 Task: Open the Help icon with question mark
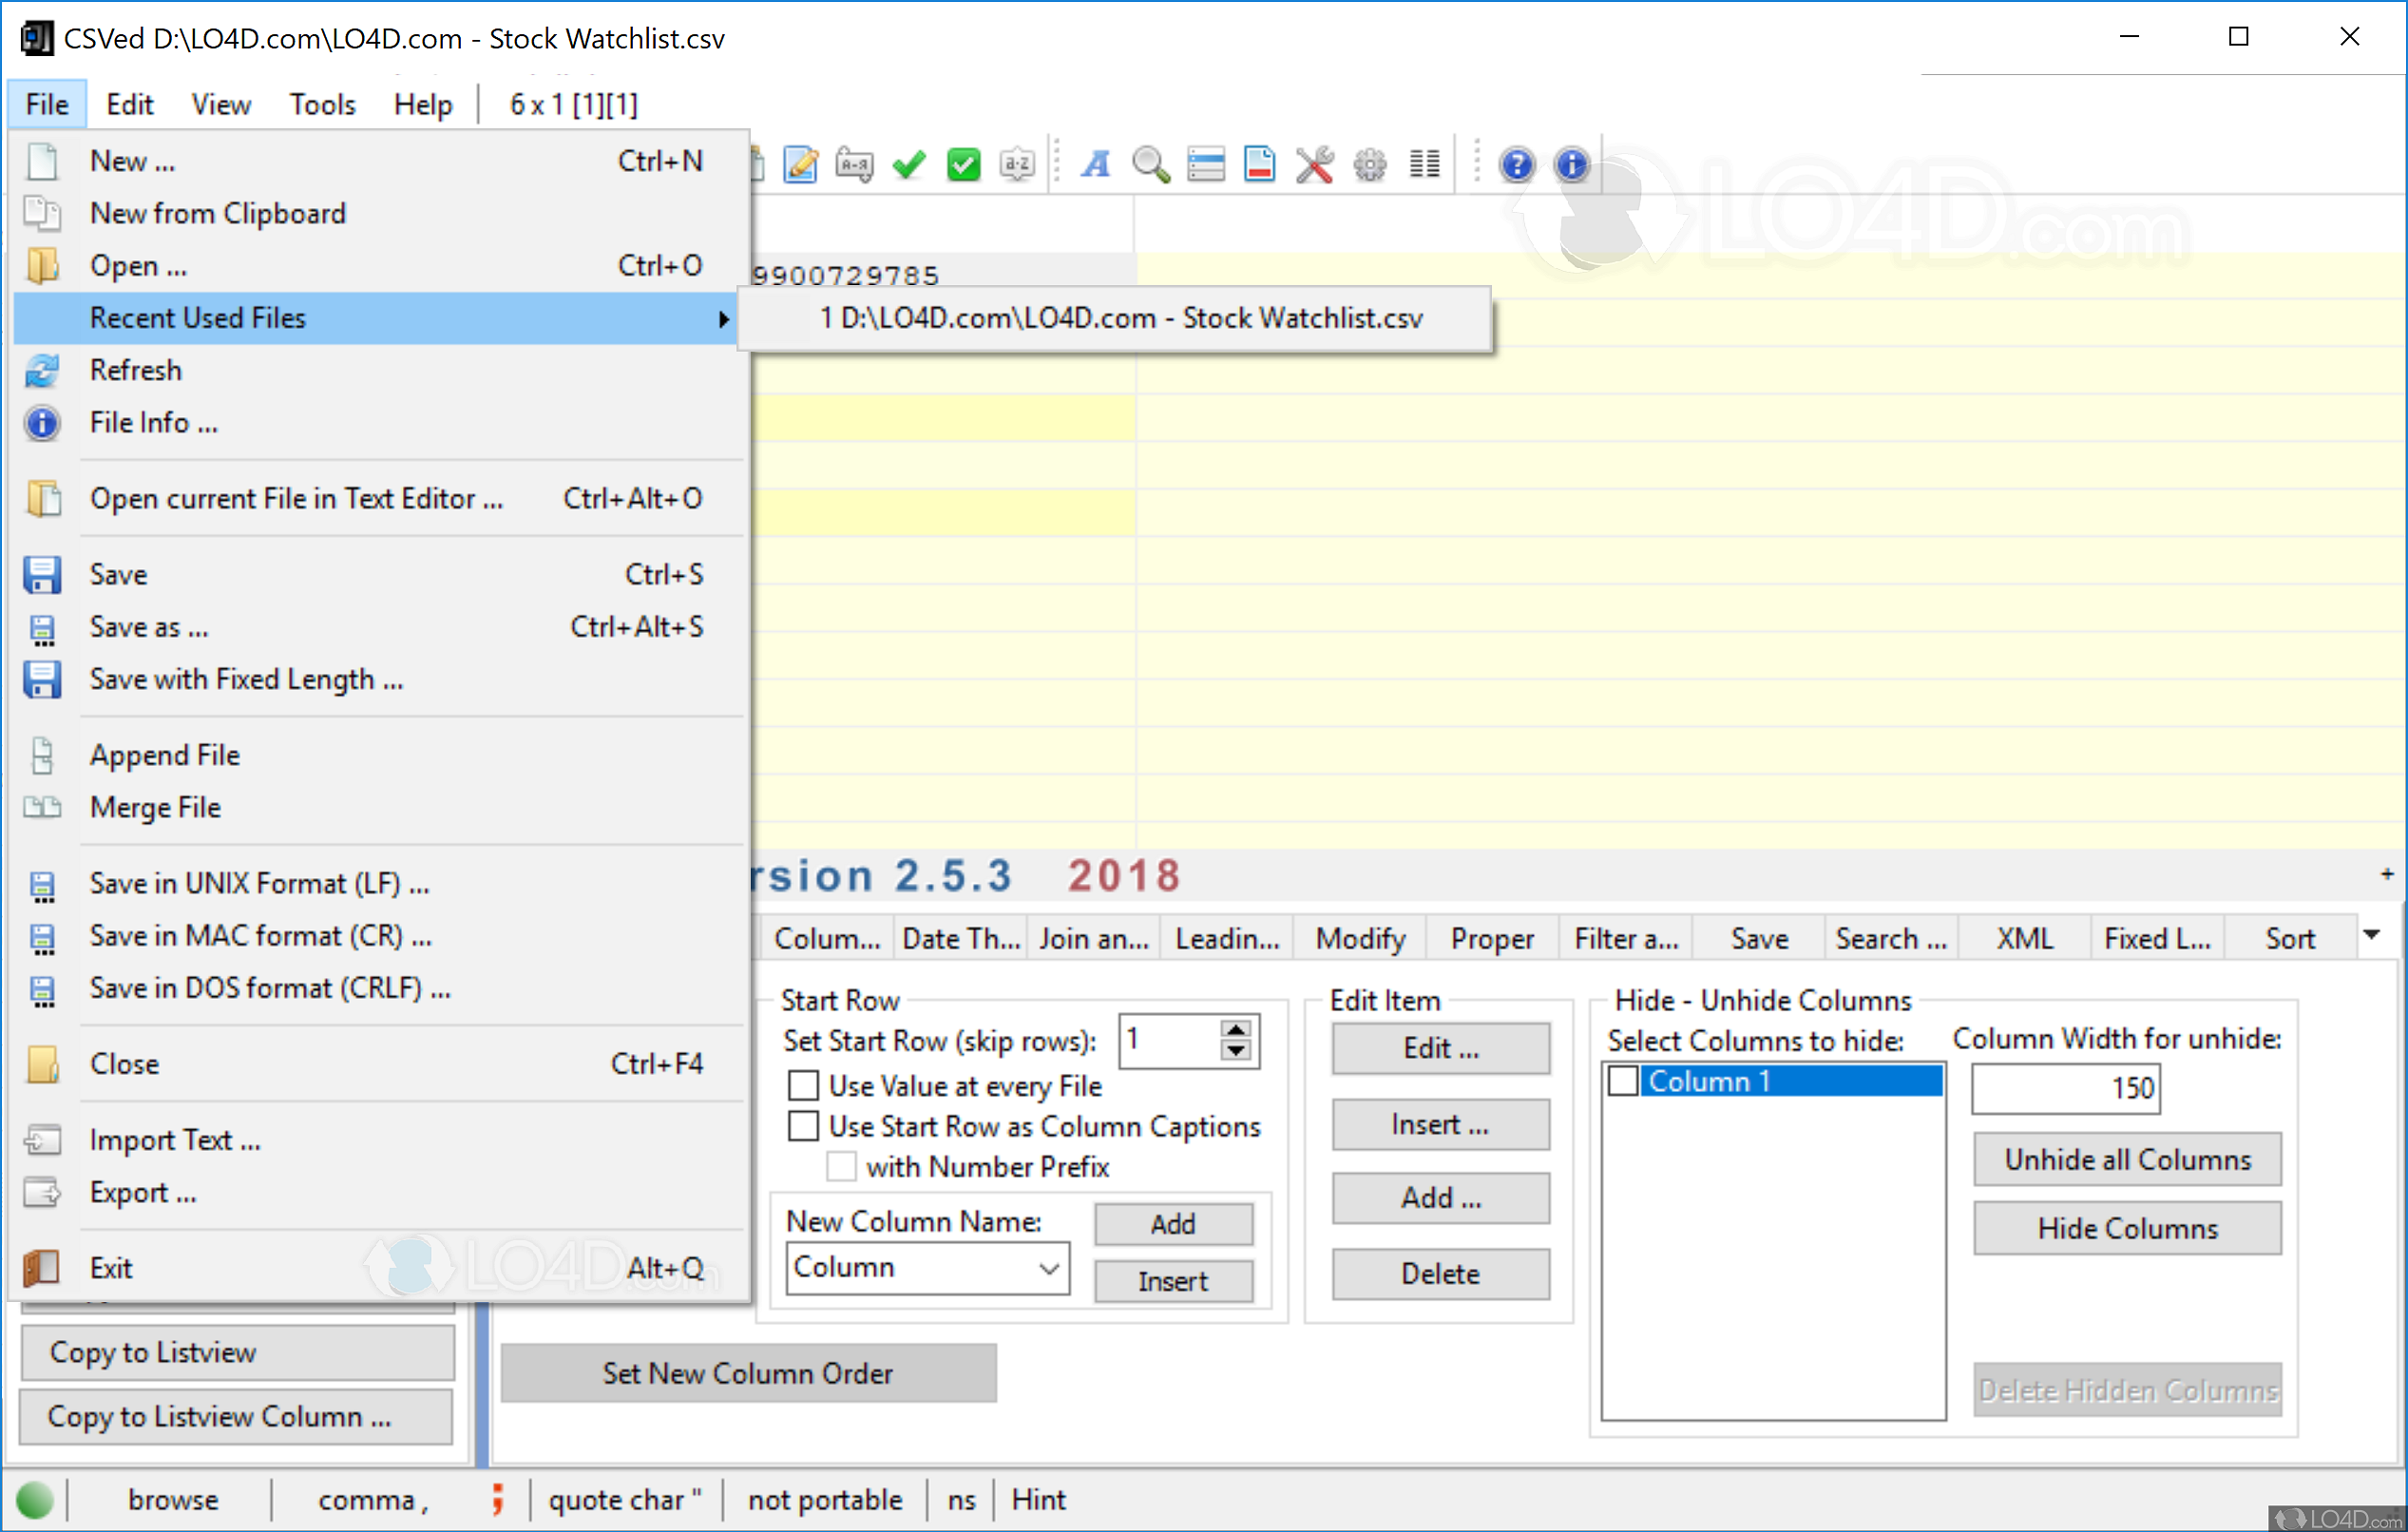click(1516, 165)
